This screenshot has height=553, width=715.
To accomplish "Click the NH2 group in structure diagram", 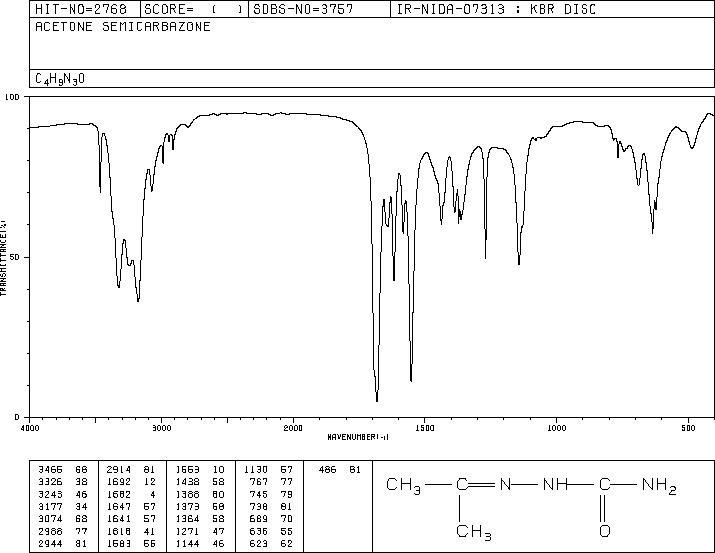I will pos(659,485).
